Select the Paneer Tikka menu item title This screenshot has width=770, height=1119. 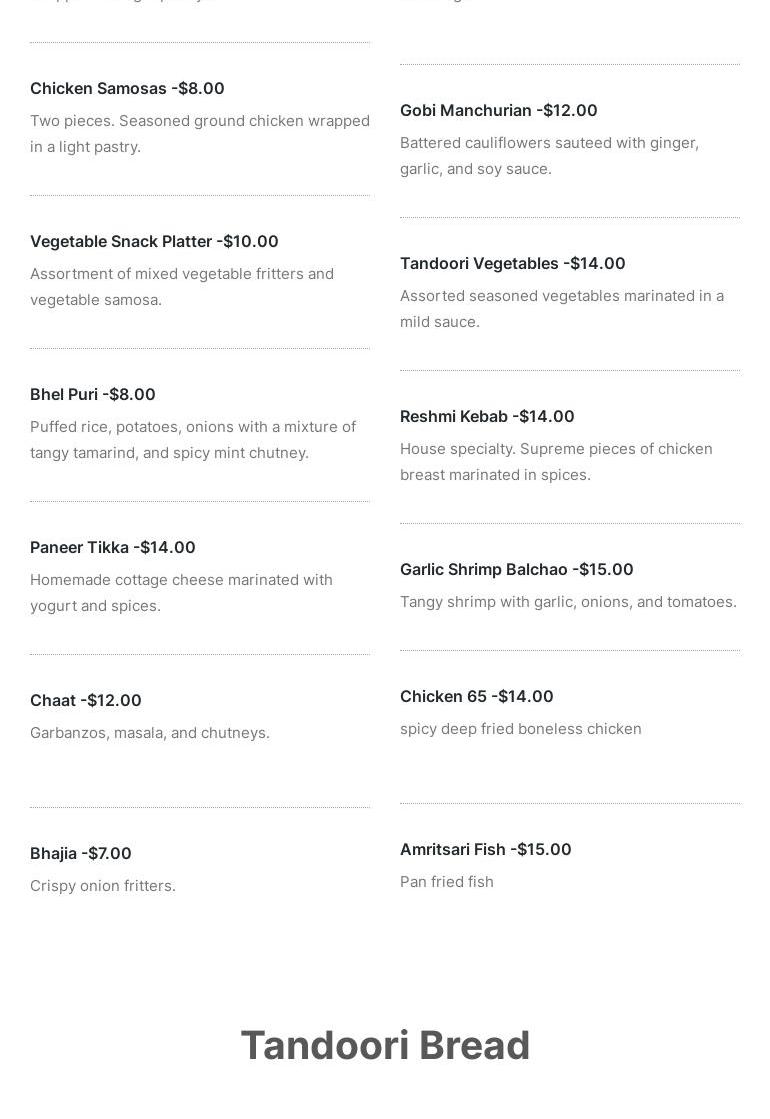[113, 547]
